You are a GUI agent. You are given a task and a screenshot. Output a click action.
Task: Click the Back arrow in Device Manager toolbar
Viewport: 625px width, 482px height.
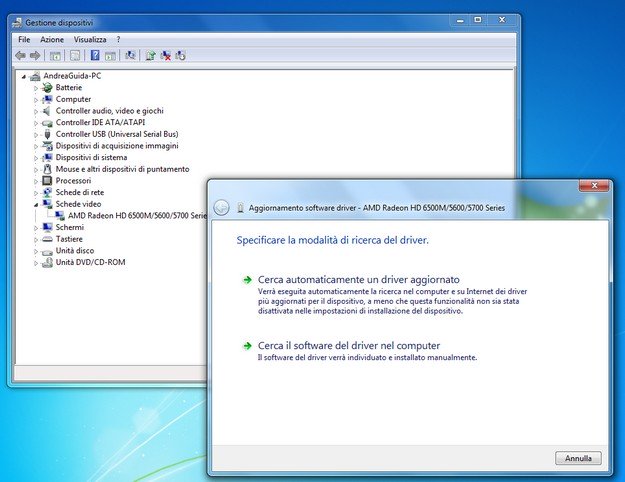pos(20,55)
